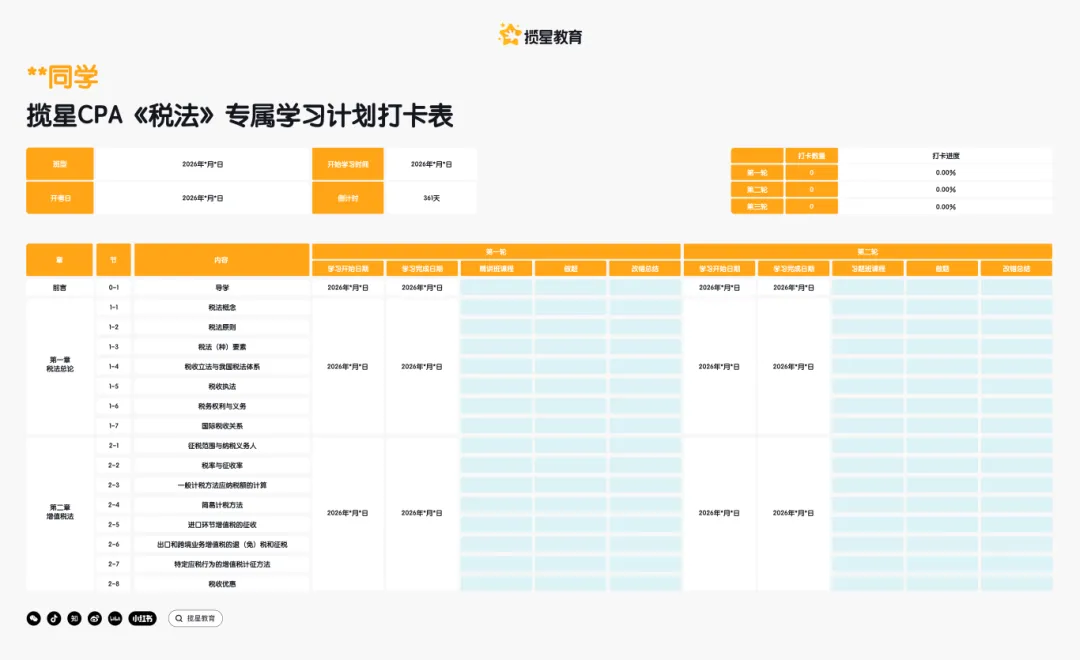Click the 税法原则 row
The width and height of the screenshot is (1080, 660).
pos(222,327)
